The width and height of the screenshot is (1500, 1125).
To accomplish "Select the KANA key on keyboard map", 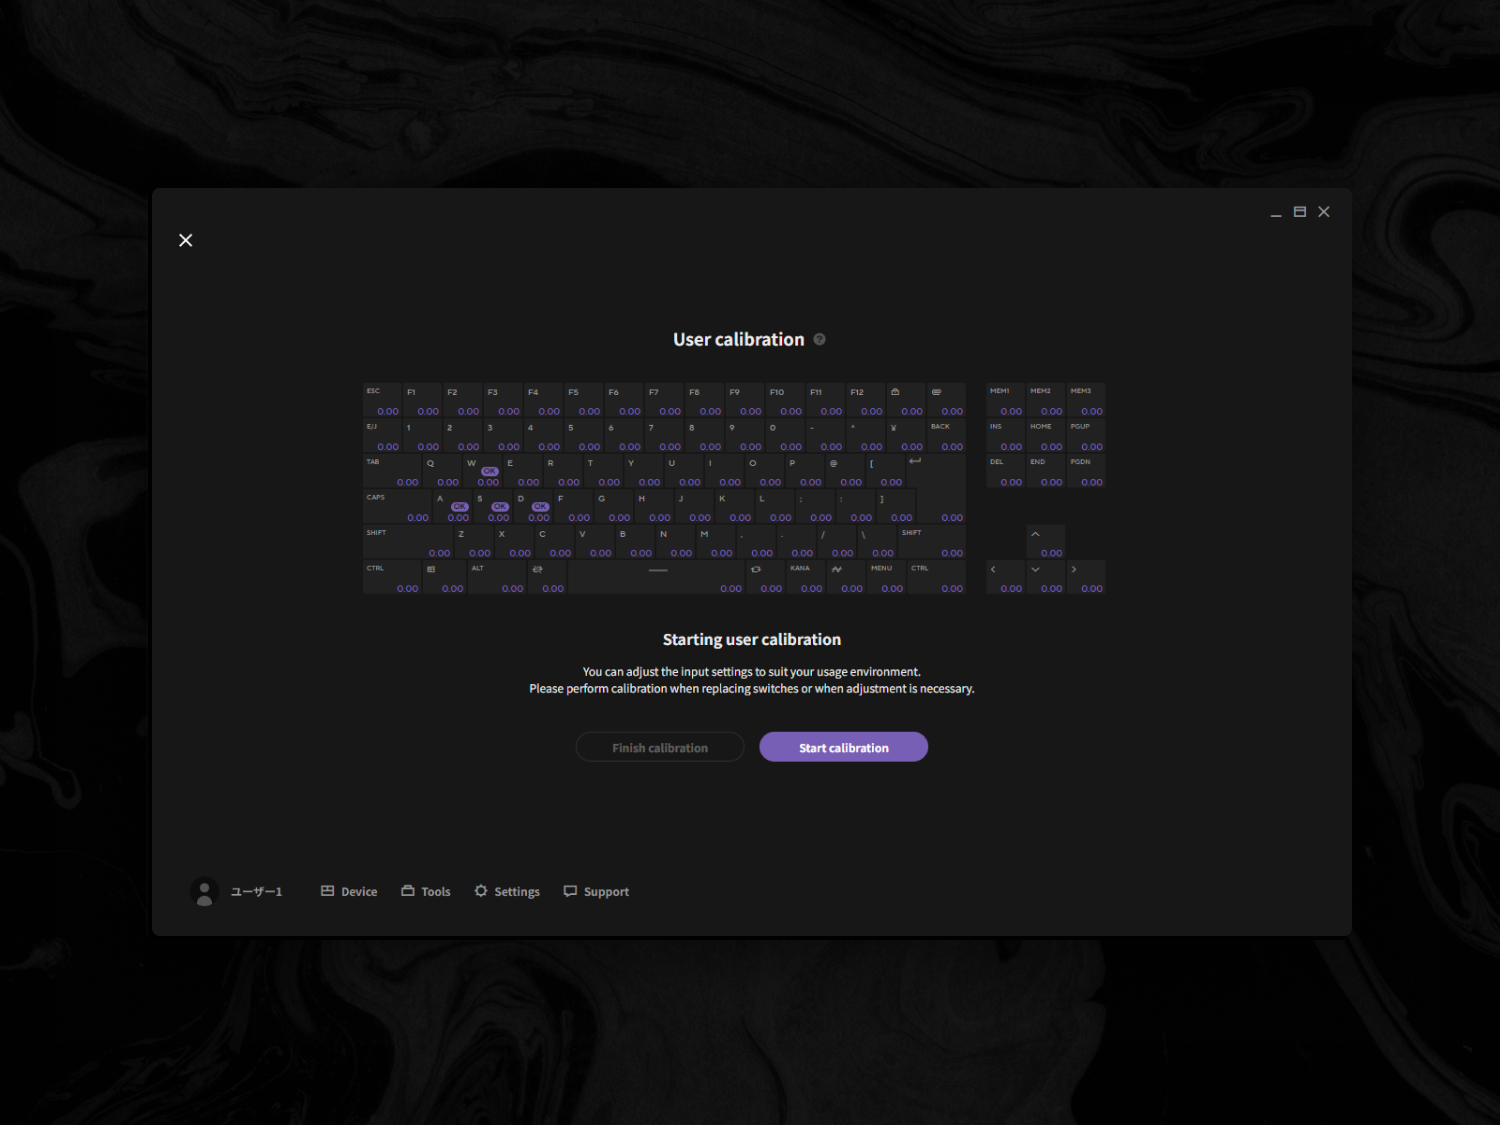I will click(806, 577).
